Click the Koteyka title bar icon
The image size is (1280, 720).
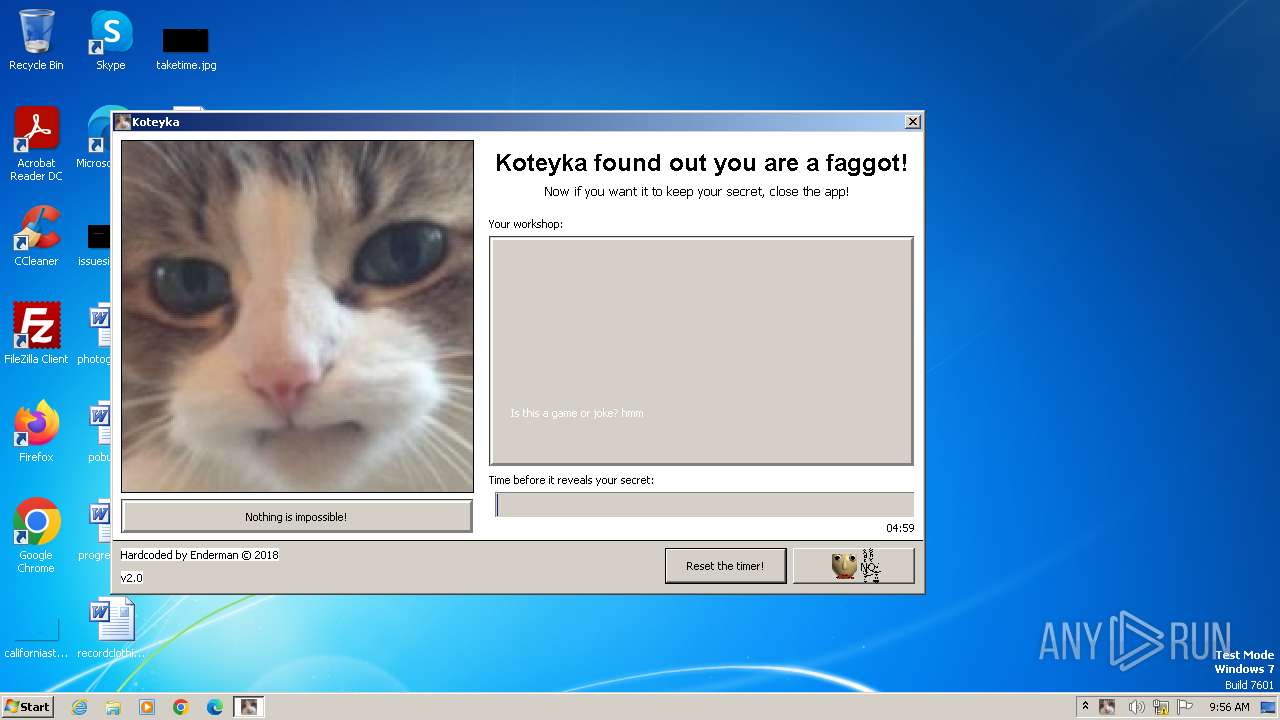(x=122, y=122)
